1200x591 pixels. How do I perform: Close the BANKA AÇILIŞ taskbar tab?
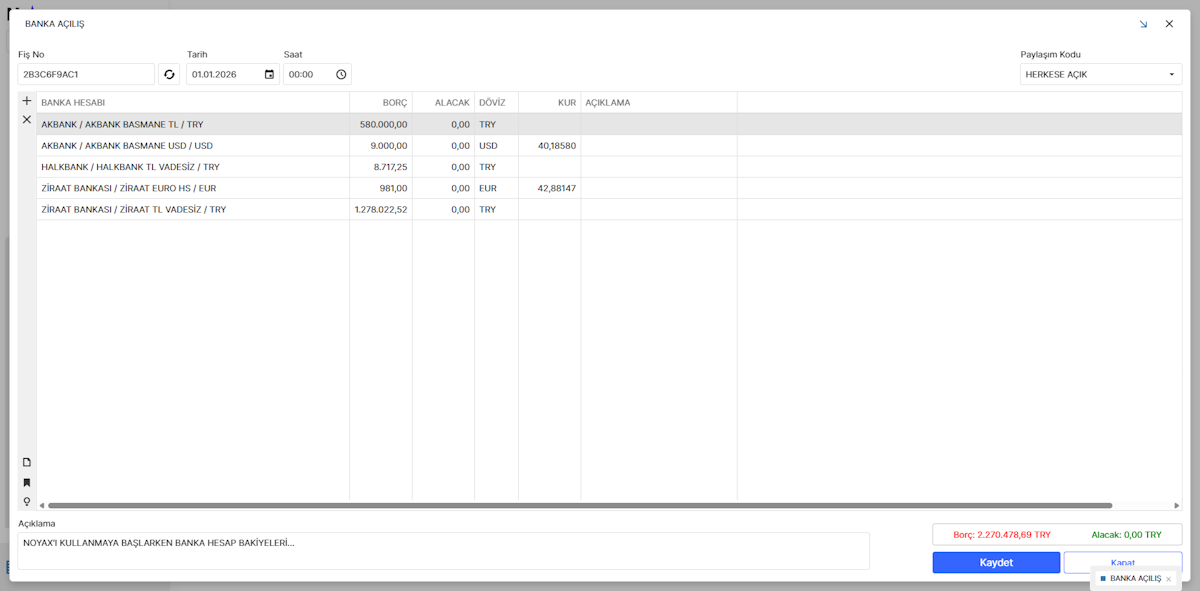pyautogui.click(x=1168, y=579)
